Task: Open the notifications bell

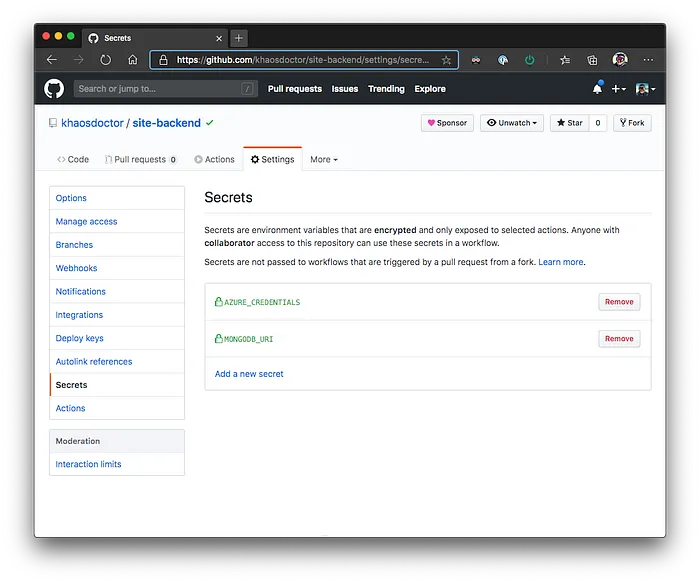Action: tap(597, 88)
